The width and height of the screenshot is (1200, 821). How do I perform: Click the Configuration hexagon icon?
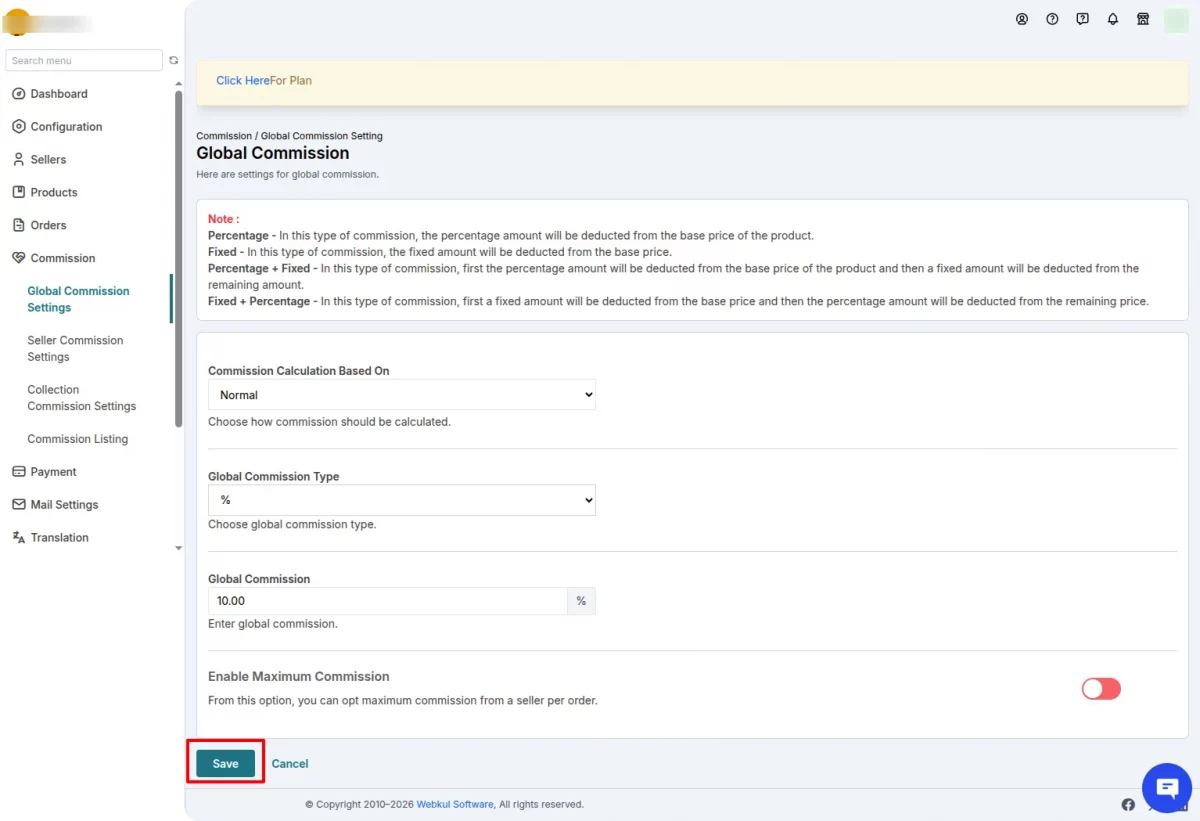tap(18, 127)
